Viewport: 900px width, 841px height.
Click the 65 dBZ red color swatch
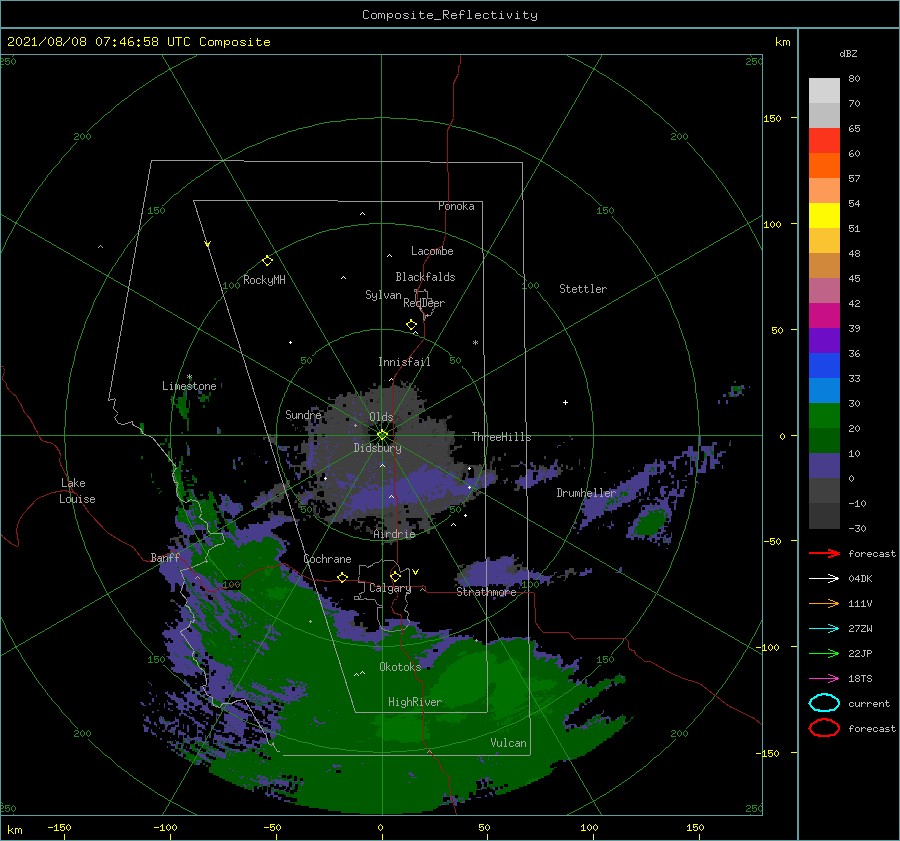tap(824, 141)
